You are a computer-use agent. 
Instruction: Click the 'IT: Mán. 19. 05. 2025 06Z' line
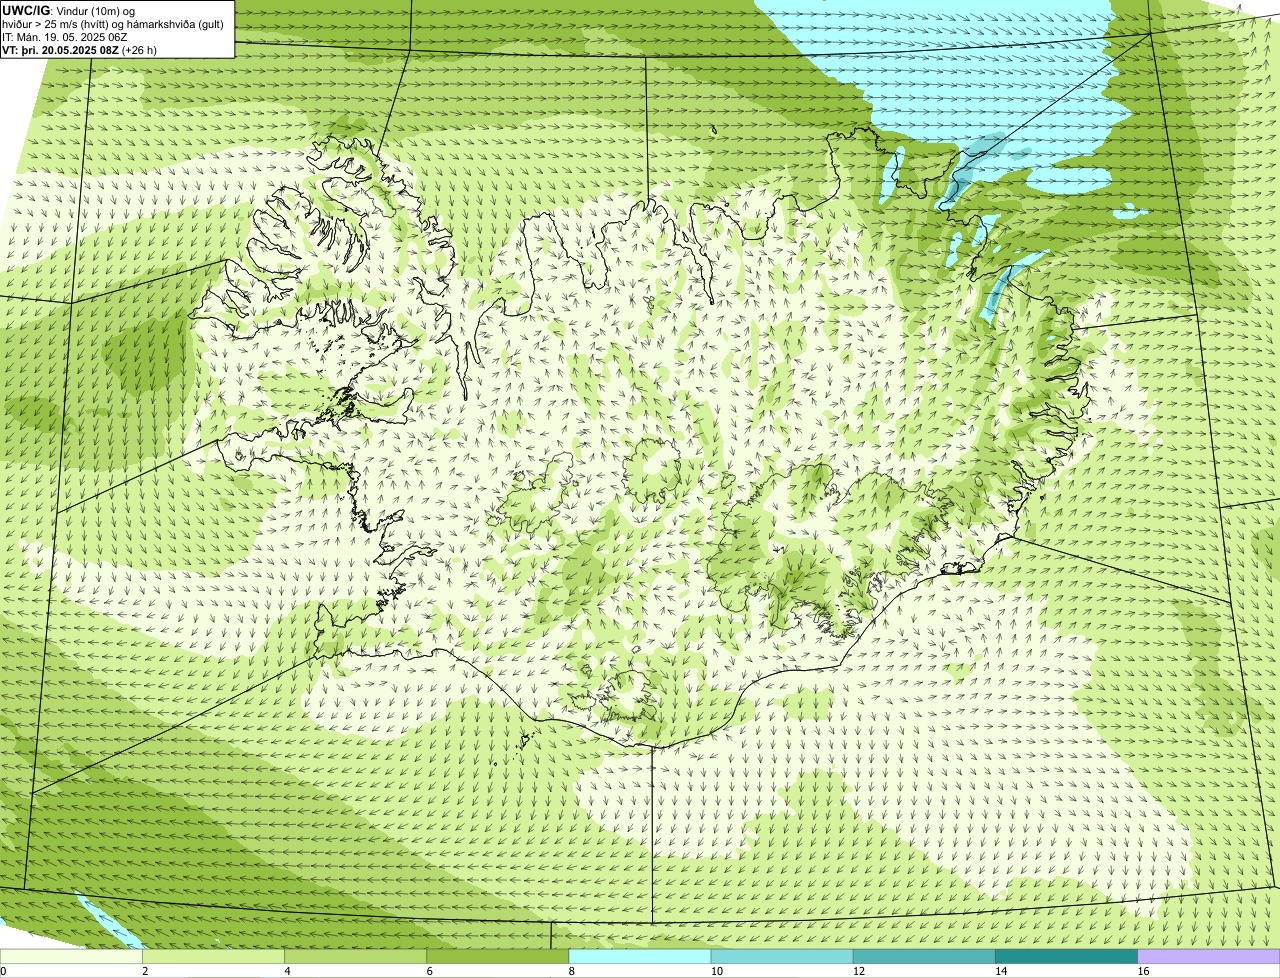click(x=65, y=36)
